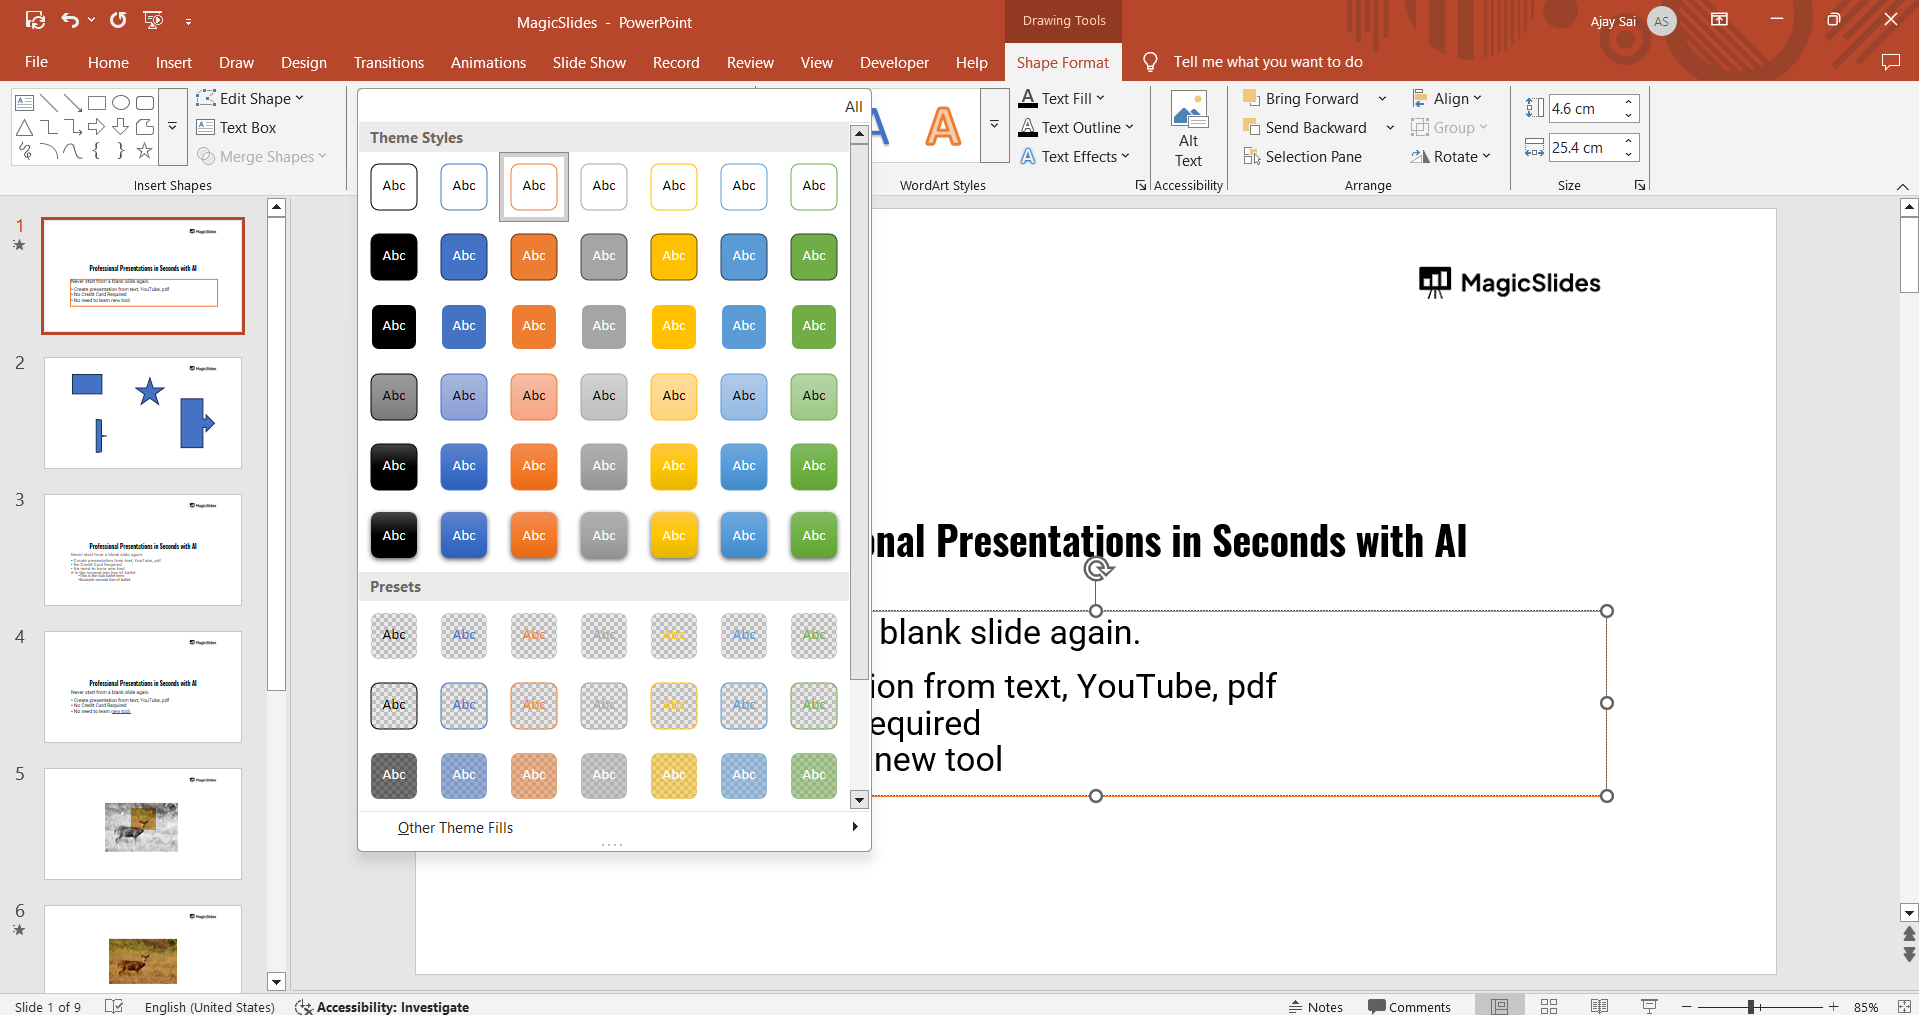Viewport: 1919px width, 1015px height.
Task: Open the Animations tab
Action: 488,62
